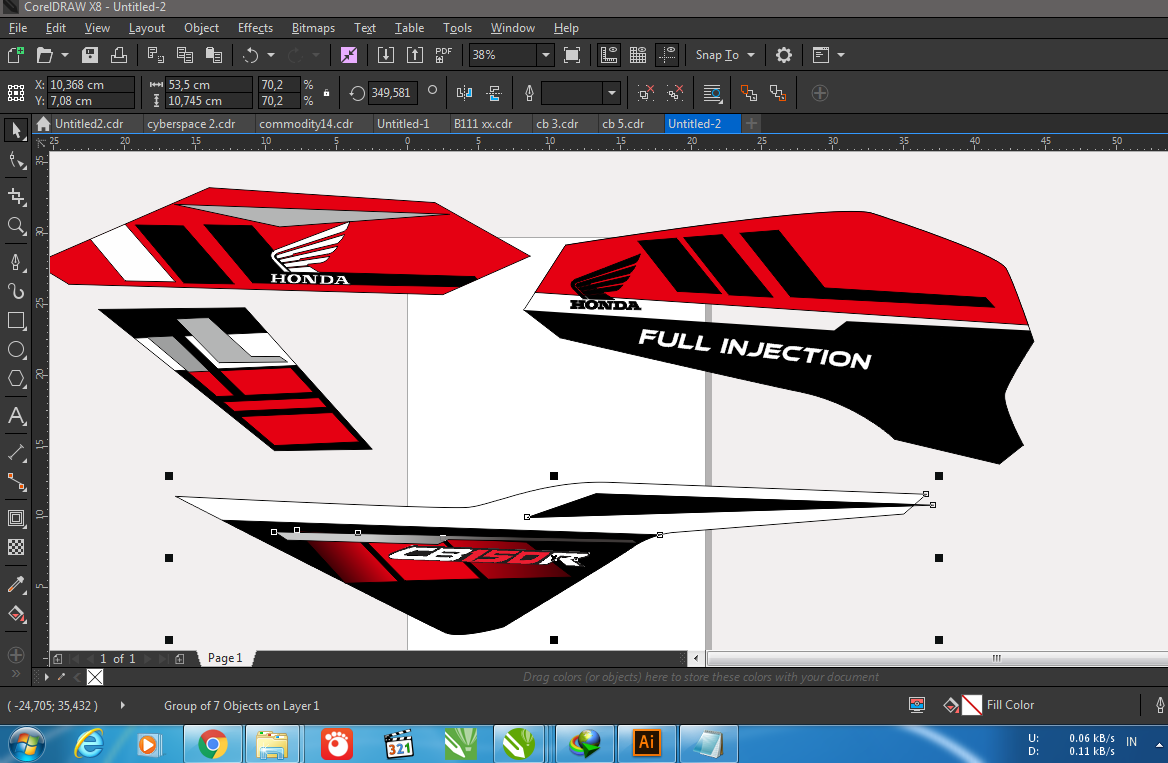Open the Page 1 tab
Screen dimensions: 1168x763
coord(225,658)
